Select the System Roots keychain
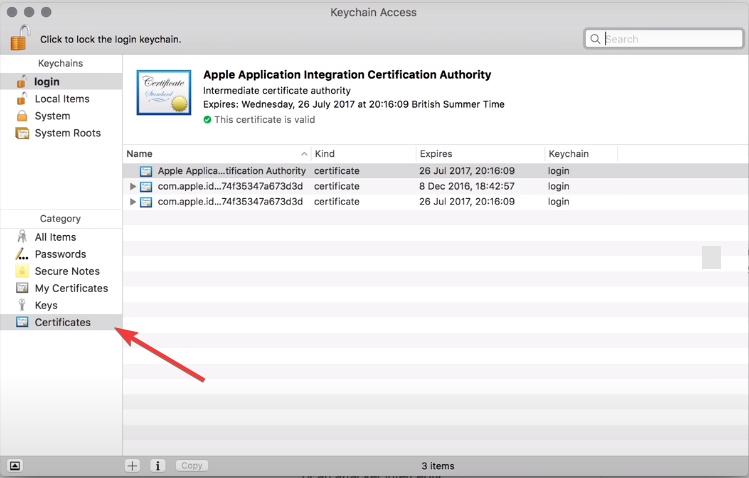Screen dimensions: 749x478 tap(61, 133)
